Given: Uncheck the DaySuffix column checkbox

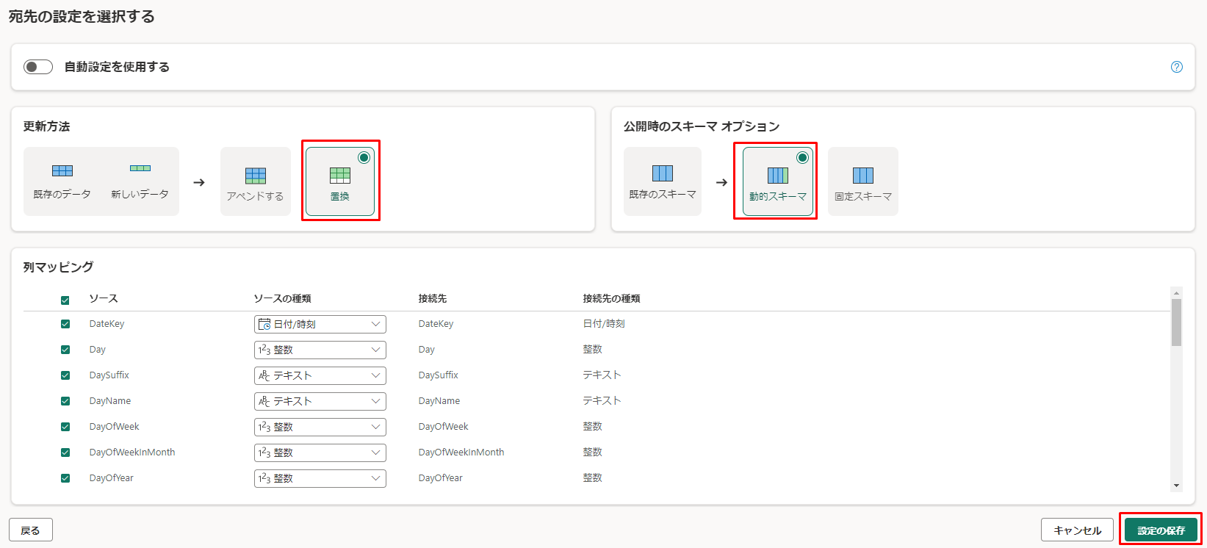Looking at the screenshot, I should [x=66, y=375].
